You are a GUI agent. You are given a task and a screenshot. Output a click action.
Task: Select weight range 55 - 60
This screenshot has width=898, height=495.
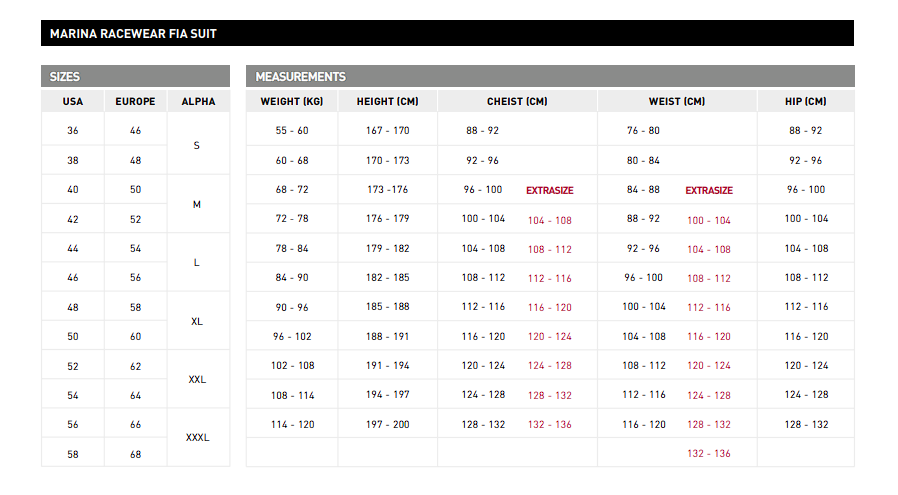pyautogui.click(x=292, y=131)
